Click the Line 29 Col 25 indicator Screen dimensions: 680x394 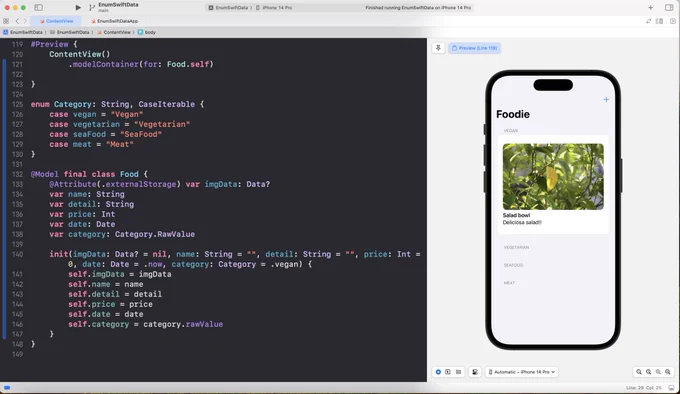pyautogui.click(x=644, y=387)
